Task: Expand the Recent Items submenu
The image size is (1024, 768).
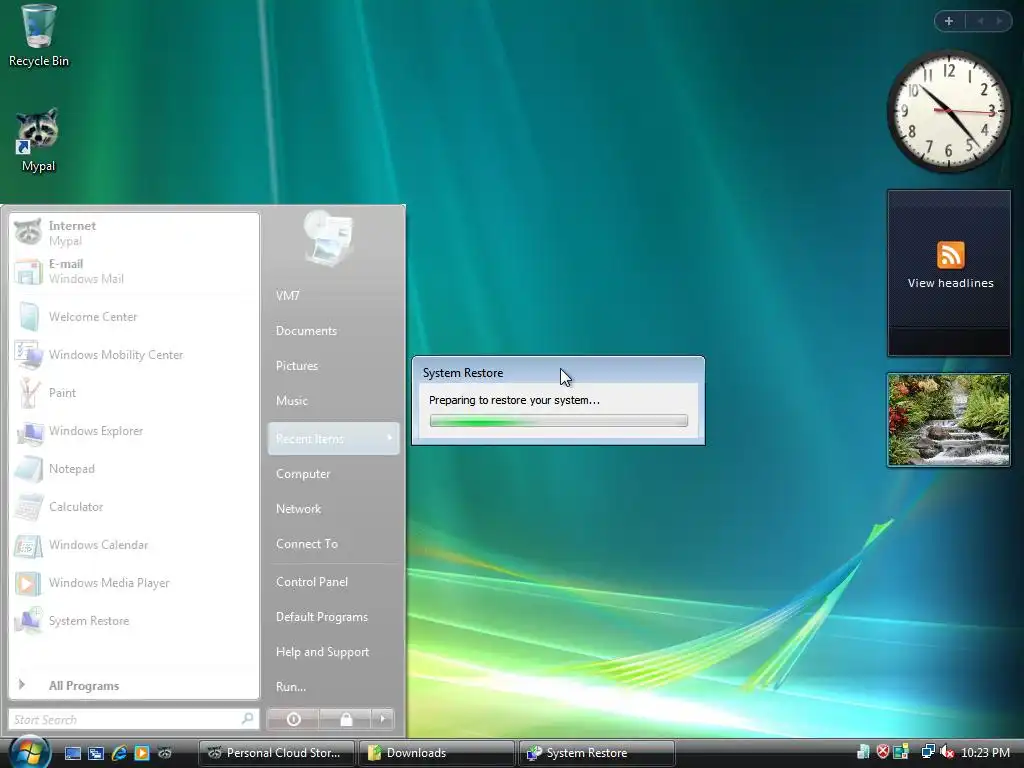Action: pos(333,439)
